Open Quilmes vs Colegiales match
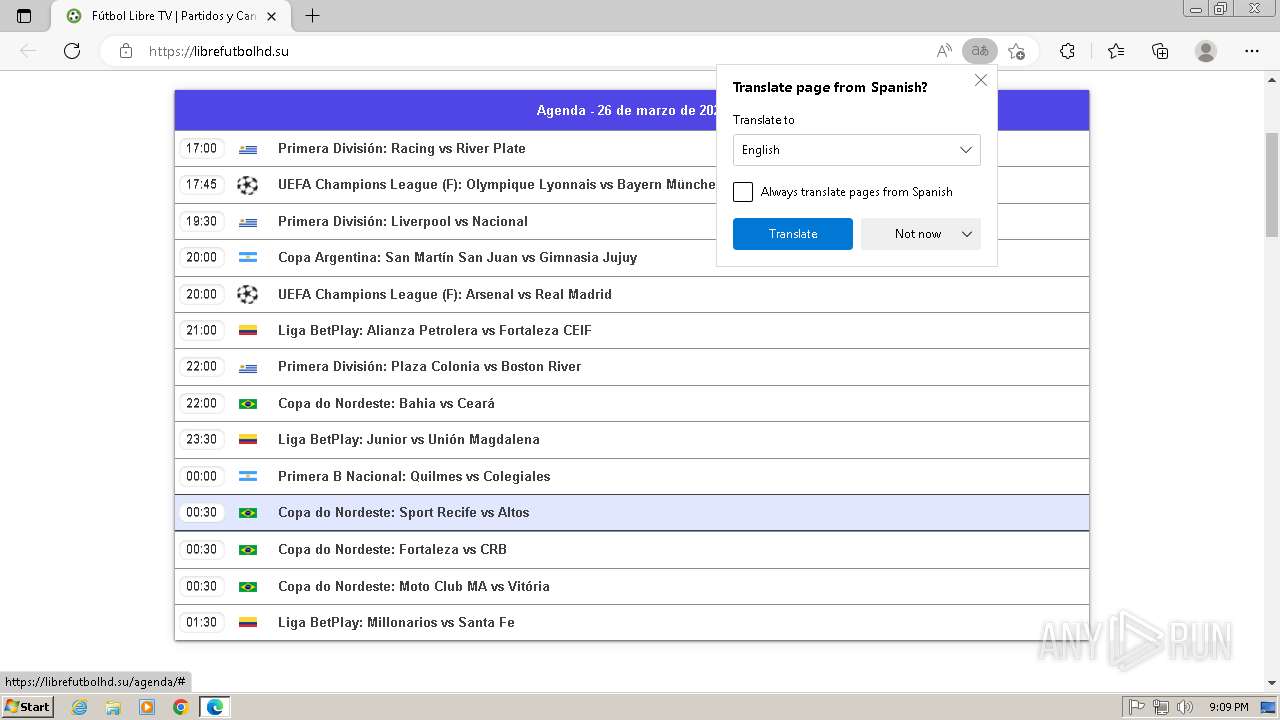 414,476
